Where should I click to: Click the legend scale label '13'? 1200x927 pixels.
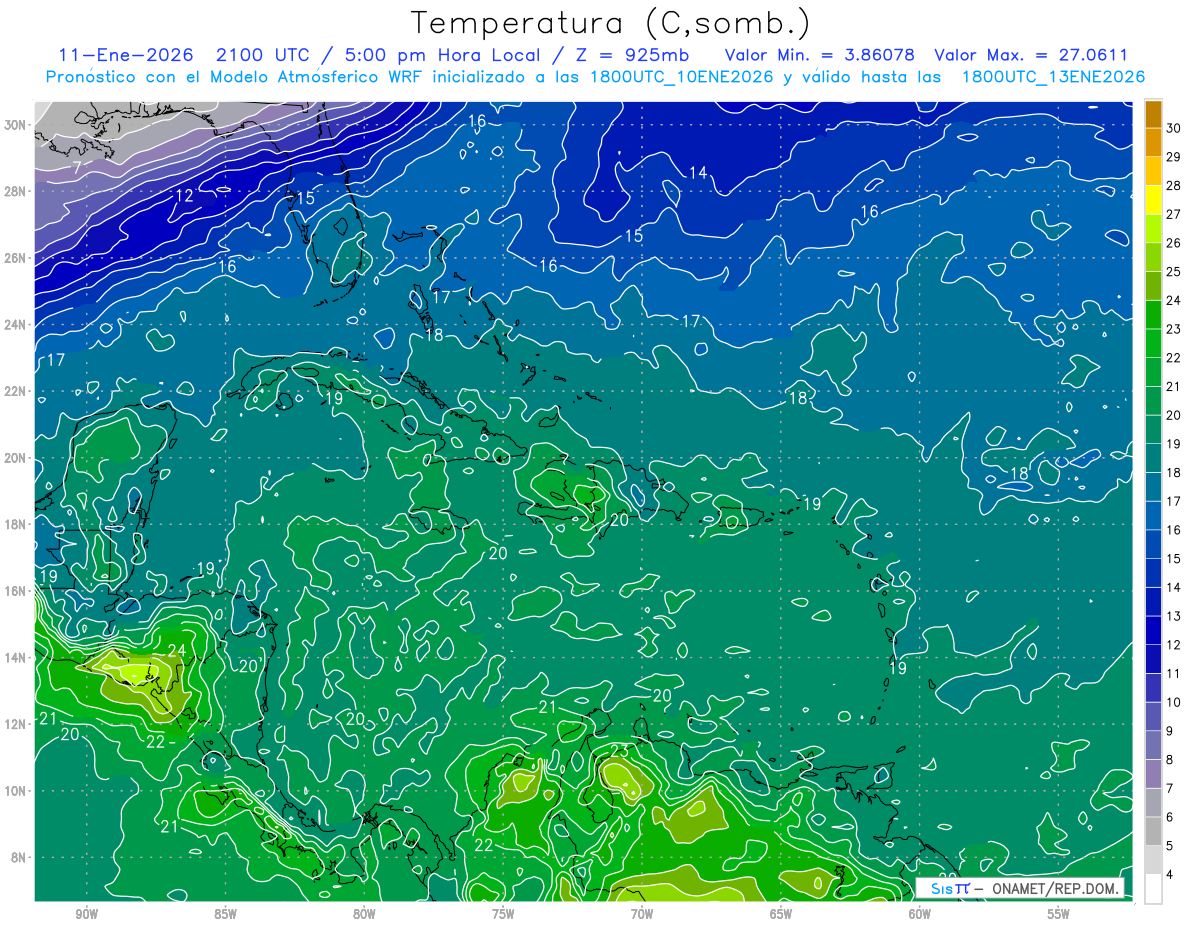(1174, 616)
